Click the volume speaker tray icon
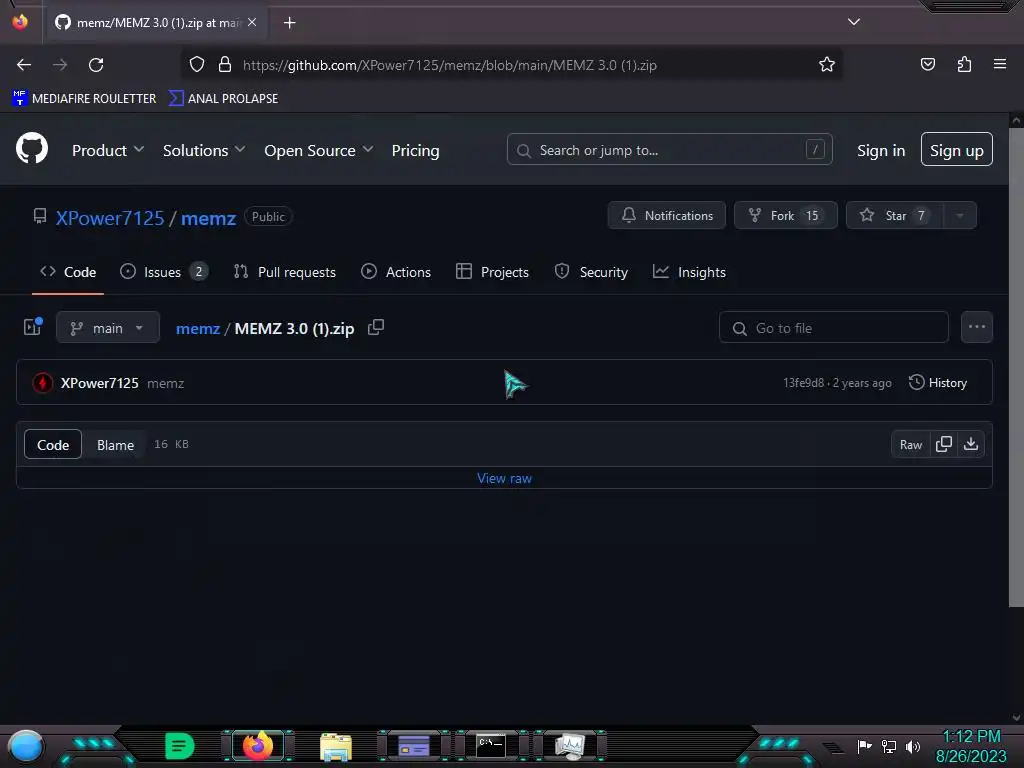This screenshot has height=768, width=1024. tap(913, 746)
